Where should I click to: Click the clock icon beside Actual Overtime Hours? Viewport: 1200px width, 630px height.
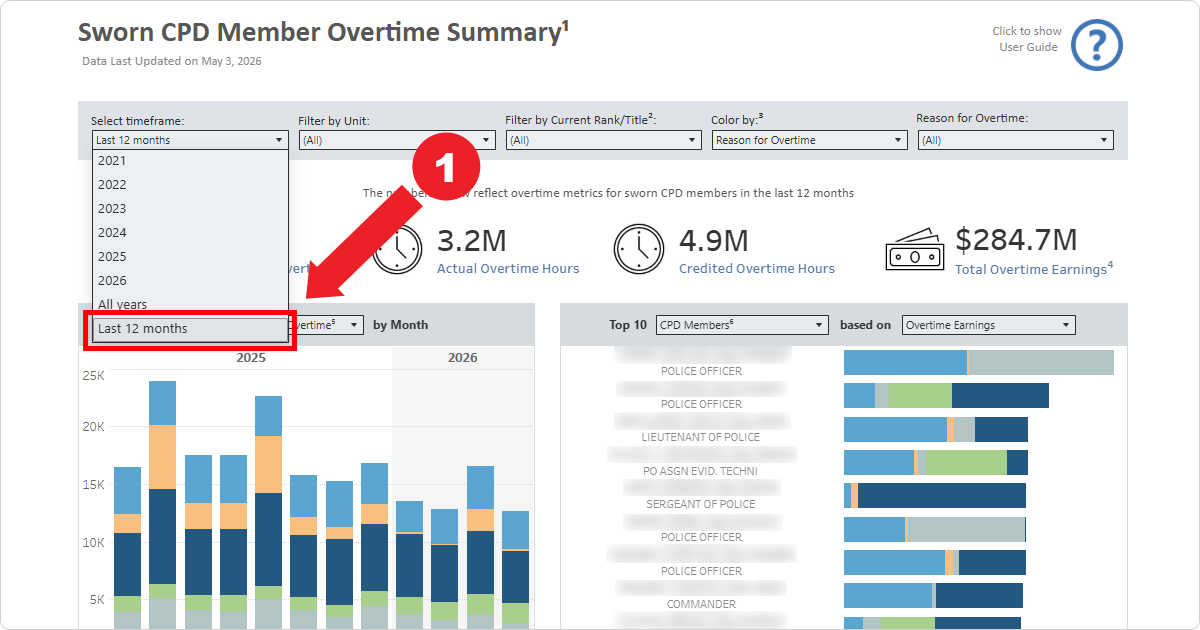398,250
